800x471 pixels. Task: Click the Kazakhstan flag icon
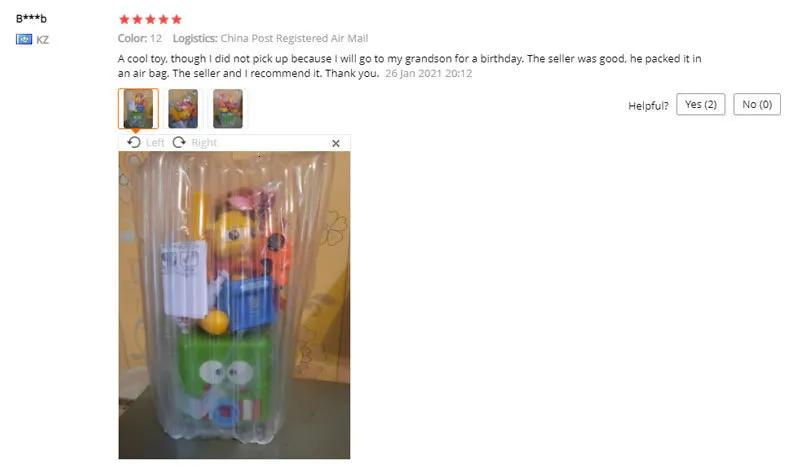pyautogui.click(x=24, y=39)
